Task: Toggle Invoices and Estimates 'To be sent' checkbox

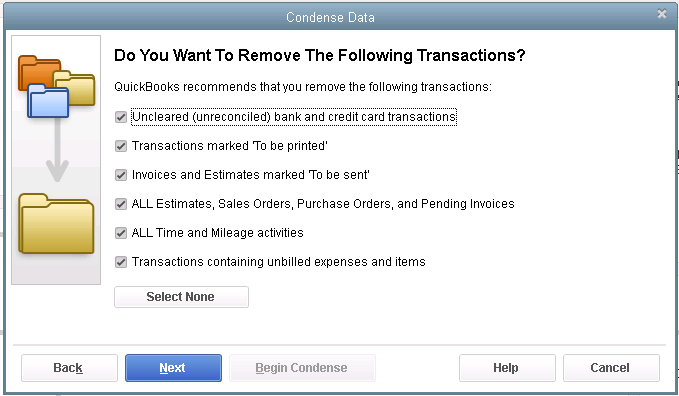Action: [121, 175]
